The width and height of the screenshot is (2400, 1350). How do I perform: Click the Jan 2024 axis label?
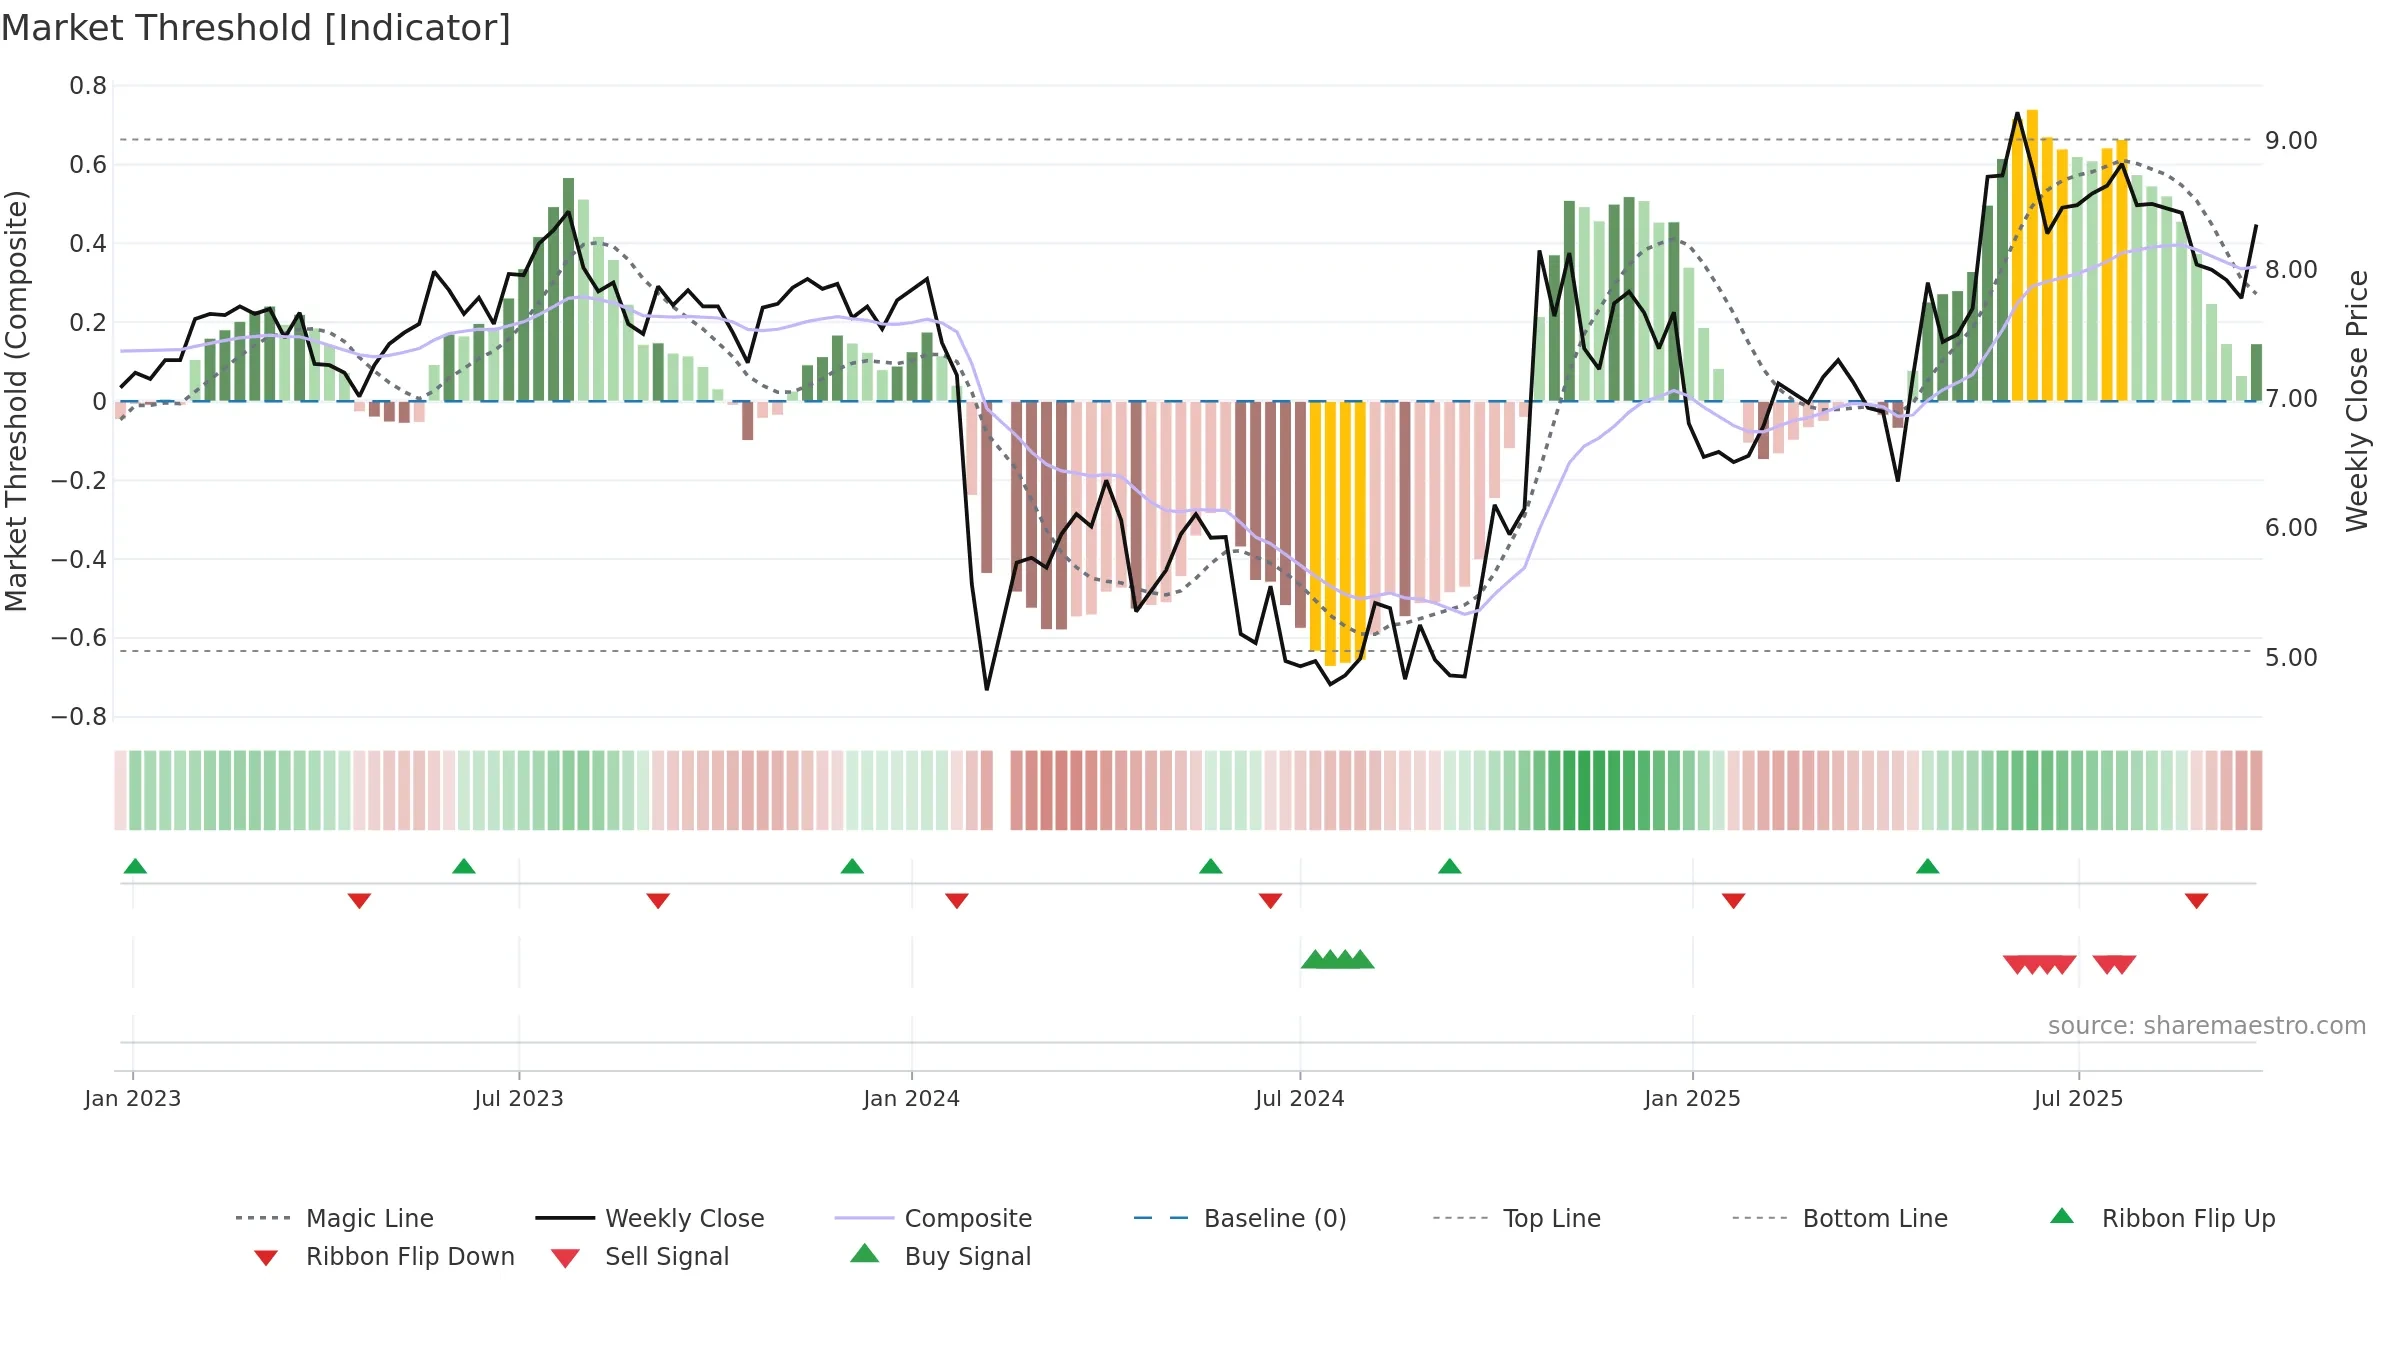pos(912,1099)
